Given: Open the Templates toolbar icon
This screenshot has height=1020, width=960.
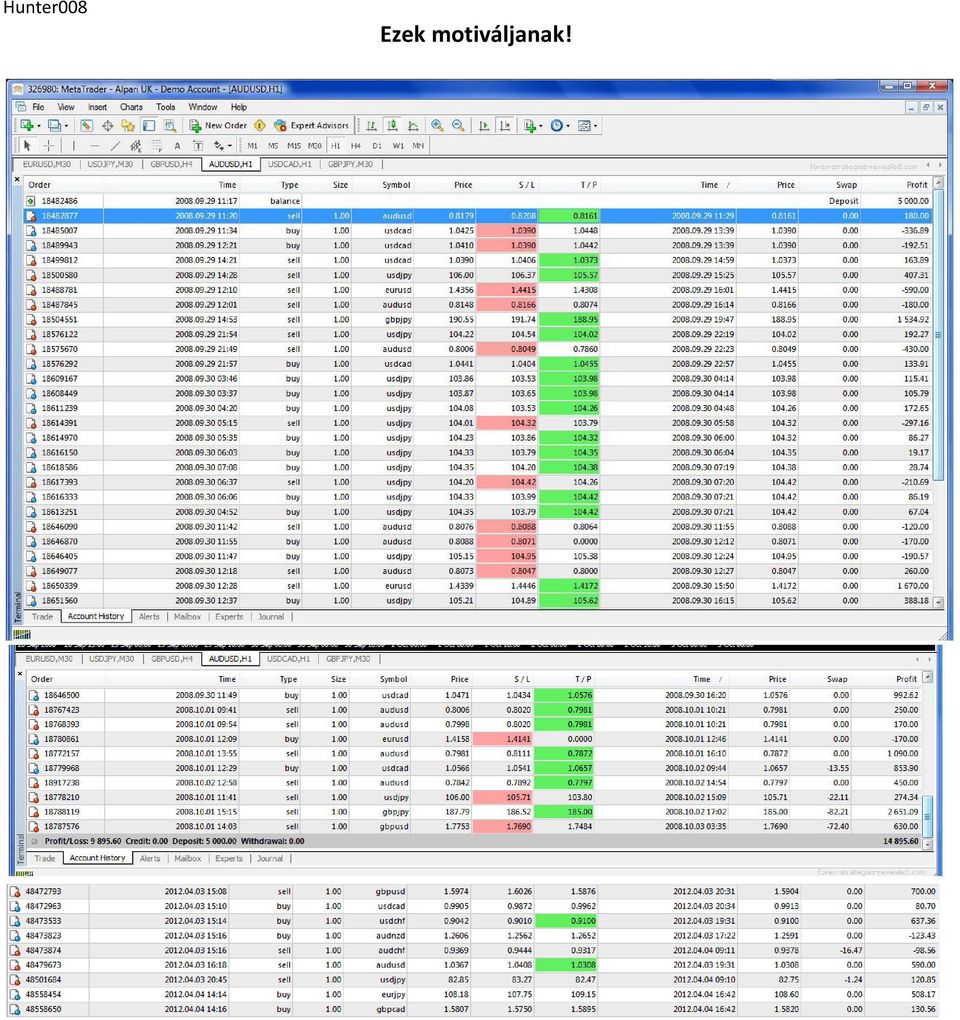Looking at the screenshot, I should 584,126.
